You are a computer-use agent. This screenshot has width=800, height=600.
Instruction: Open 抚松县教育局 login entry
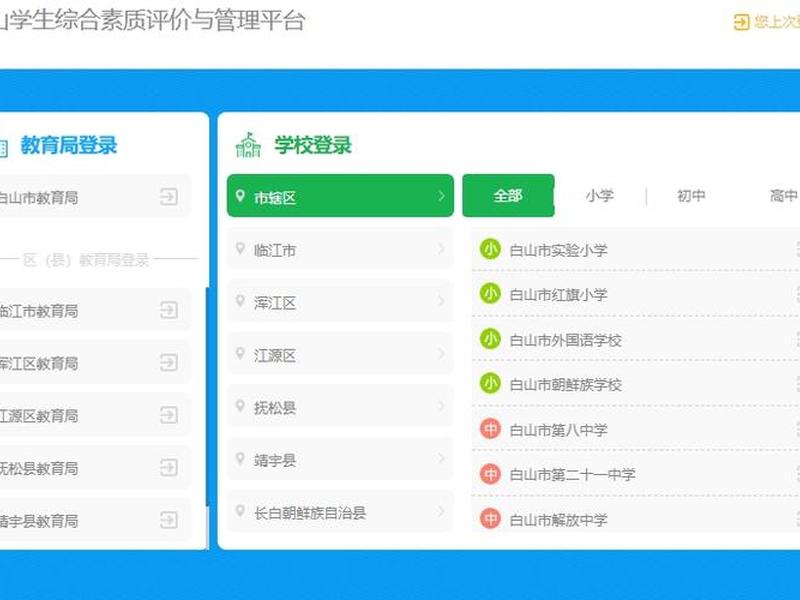(95, 467)
